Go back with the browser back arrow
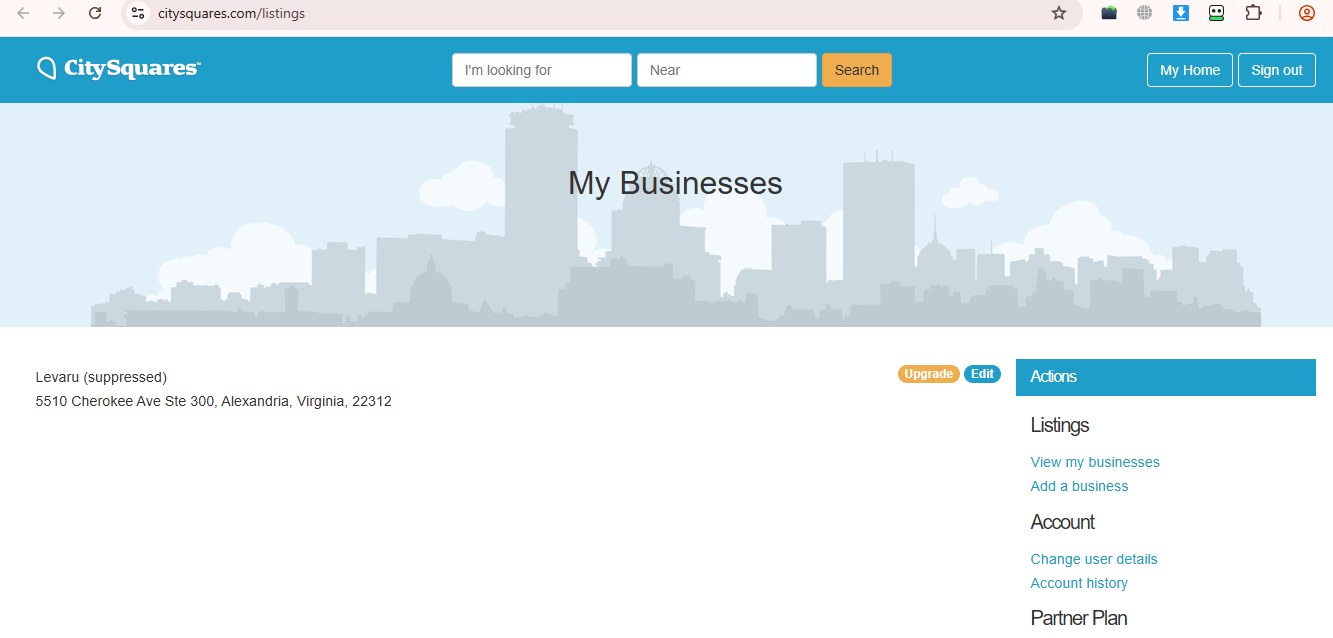Screen dimensions: 1333x638 (23, 13)
